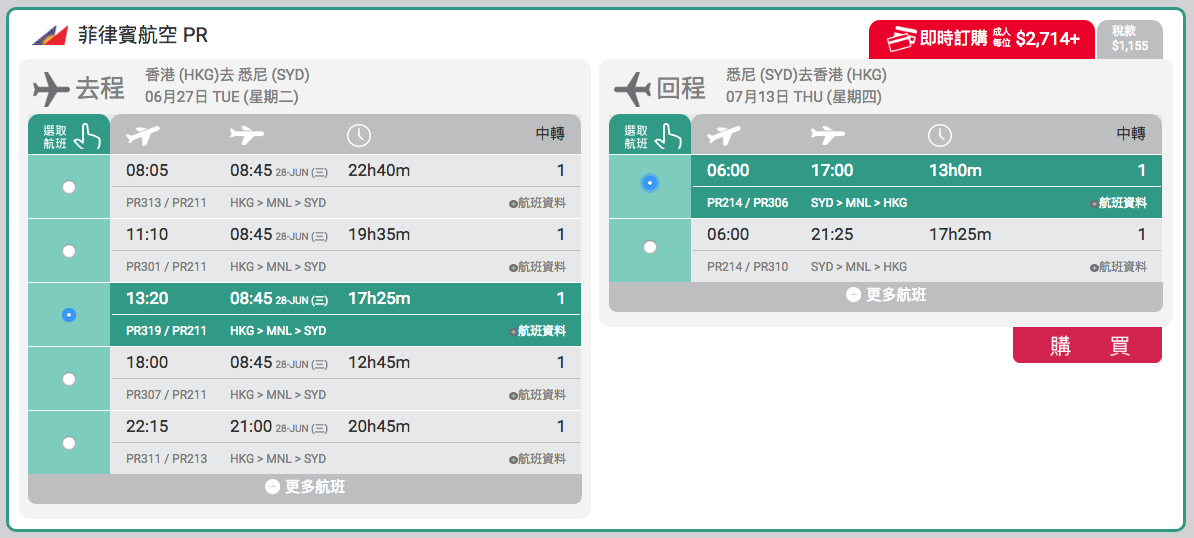Click the Philippine Airlines logo icon
Image resolution: width=1194 pixels, height=538 pixels.
pos(51,35)
